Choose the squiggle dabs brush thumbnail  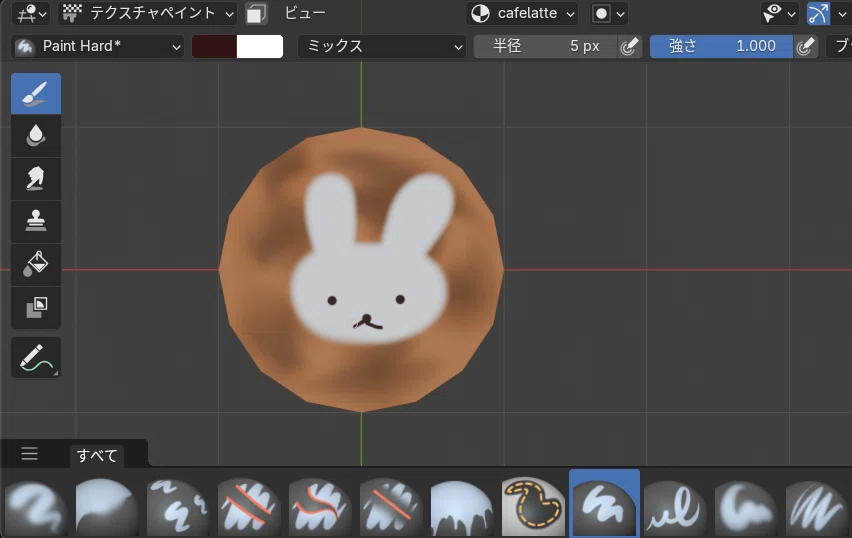(x=178, y=508)
